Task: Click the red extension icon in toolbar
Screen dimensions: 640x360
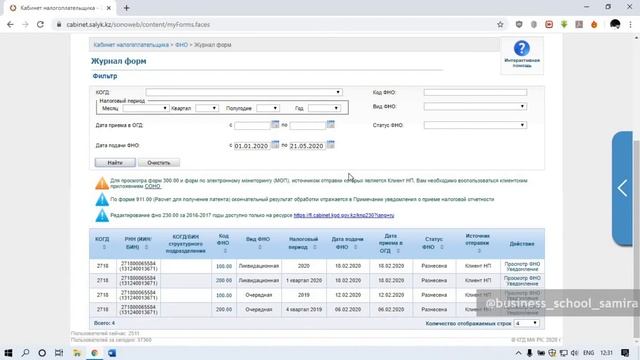Action: point(549,24)
